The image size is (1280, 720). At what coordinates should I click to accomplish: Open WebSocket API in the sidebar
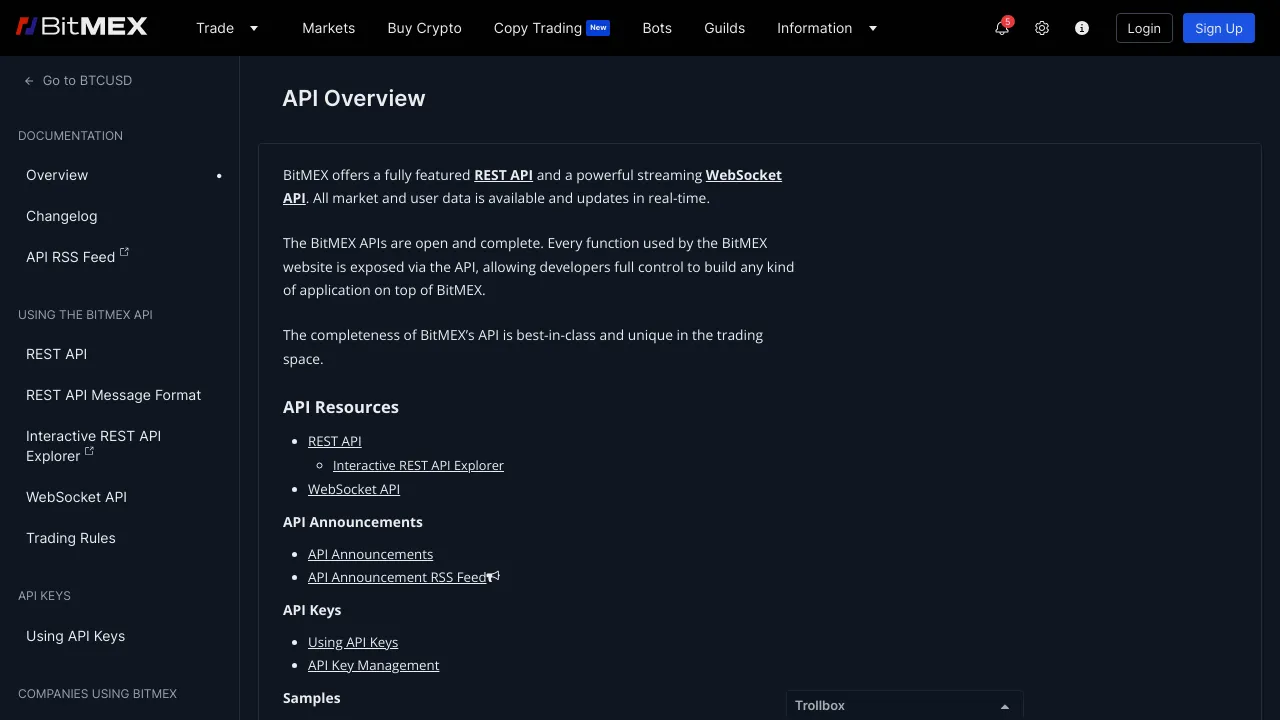pos(76,497)
